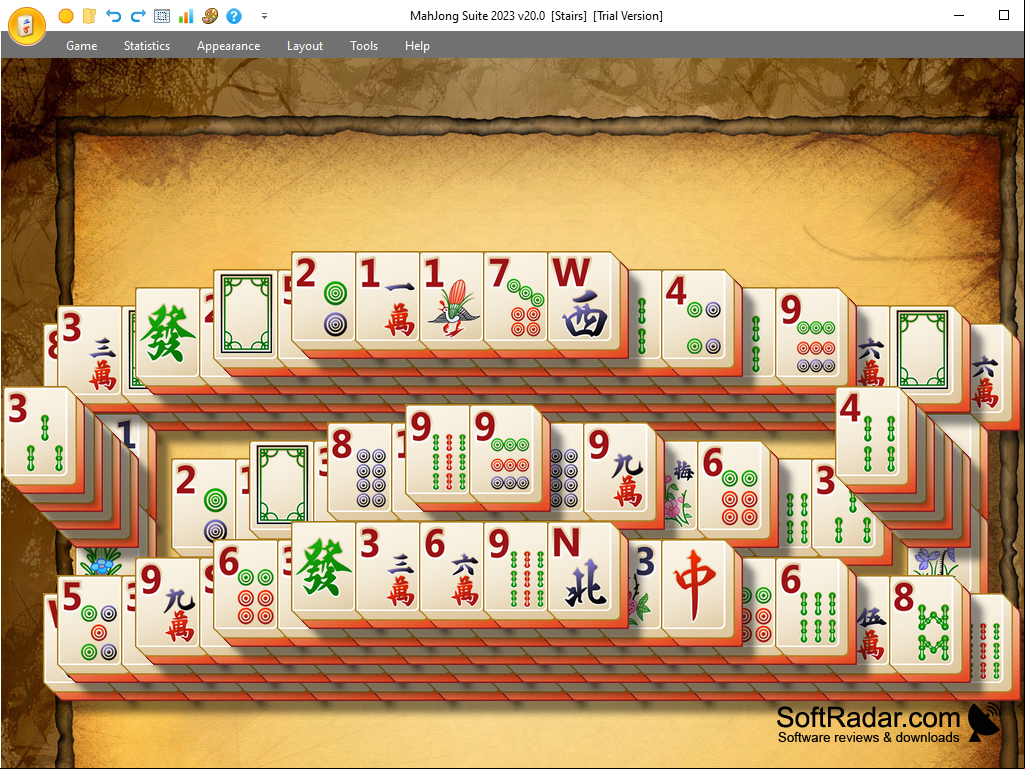The image size is (1025, 769).
Task: Select the 9 wan tile in middle row
Action: (x=618, y=470)
